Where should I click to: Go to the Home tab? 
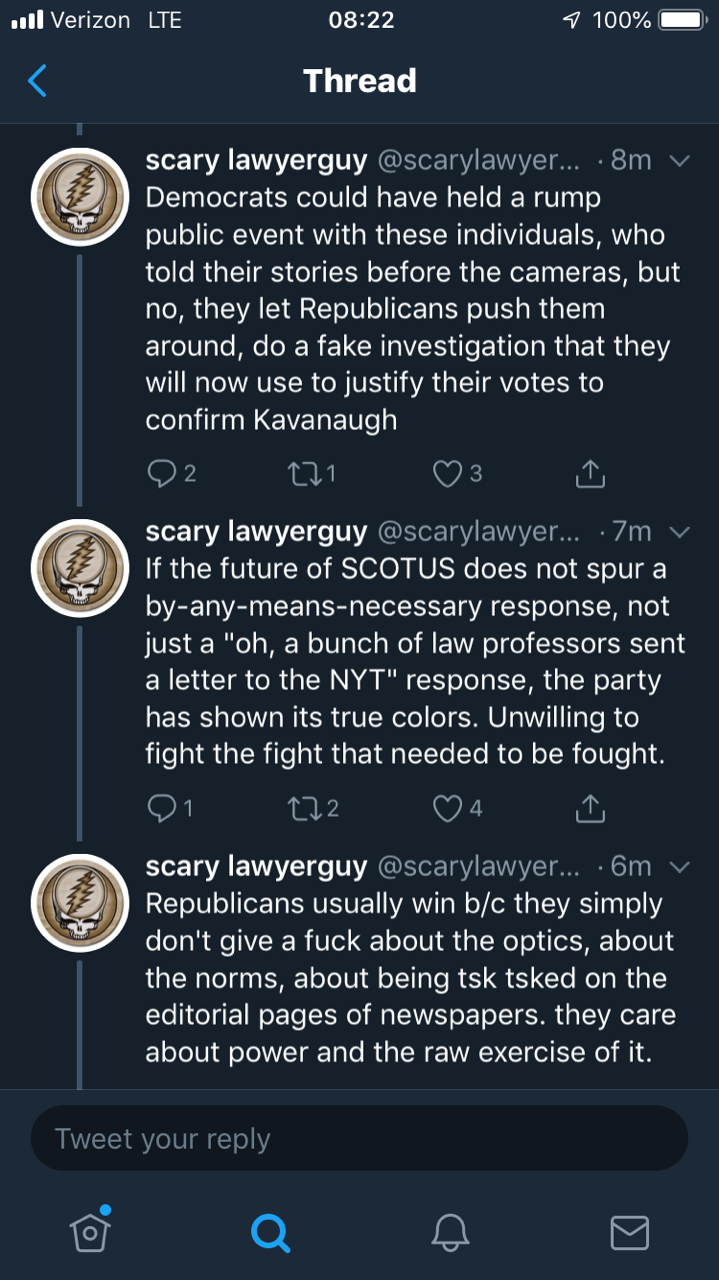[90, 1231]
